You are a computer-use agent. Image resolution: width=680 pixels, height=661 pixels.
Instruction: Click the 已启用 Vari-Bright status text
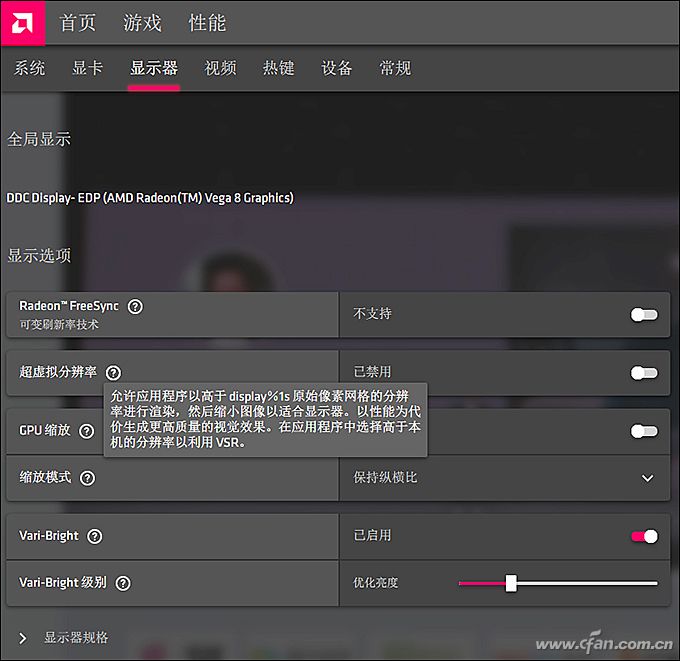click(x=373, y=535)
